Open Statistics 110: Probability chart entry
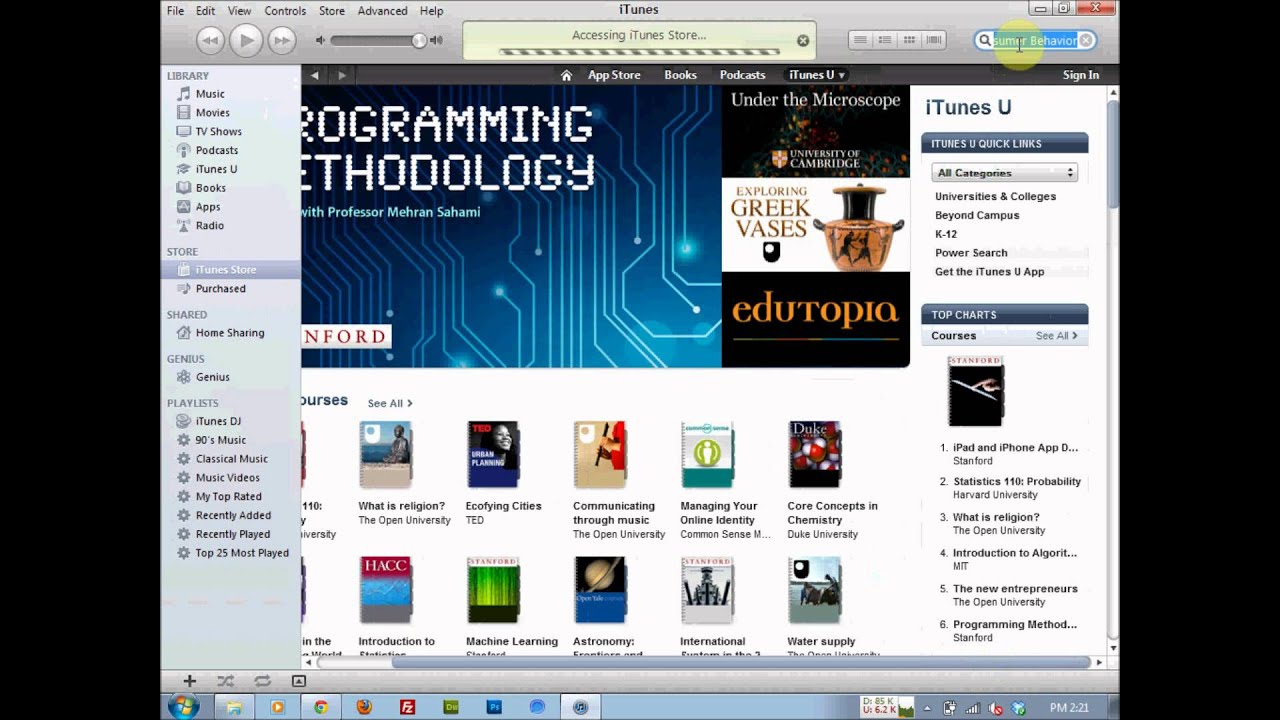This screenshot has width=1280, height=720. coord(1016,482)
